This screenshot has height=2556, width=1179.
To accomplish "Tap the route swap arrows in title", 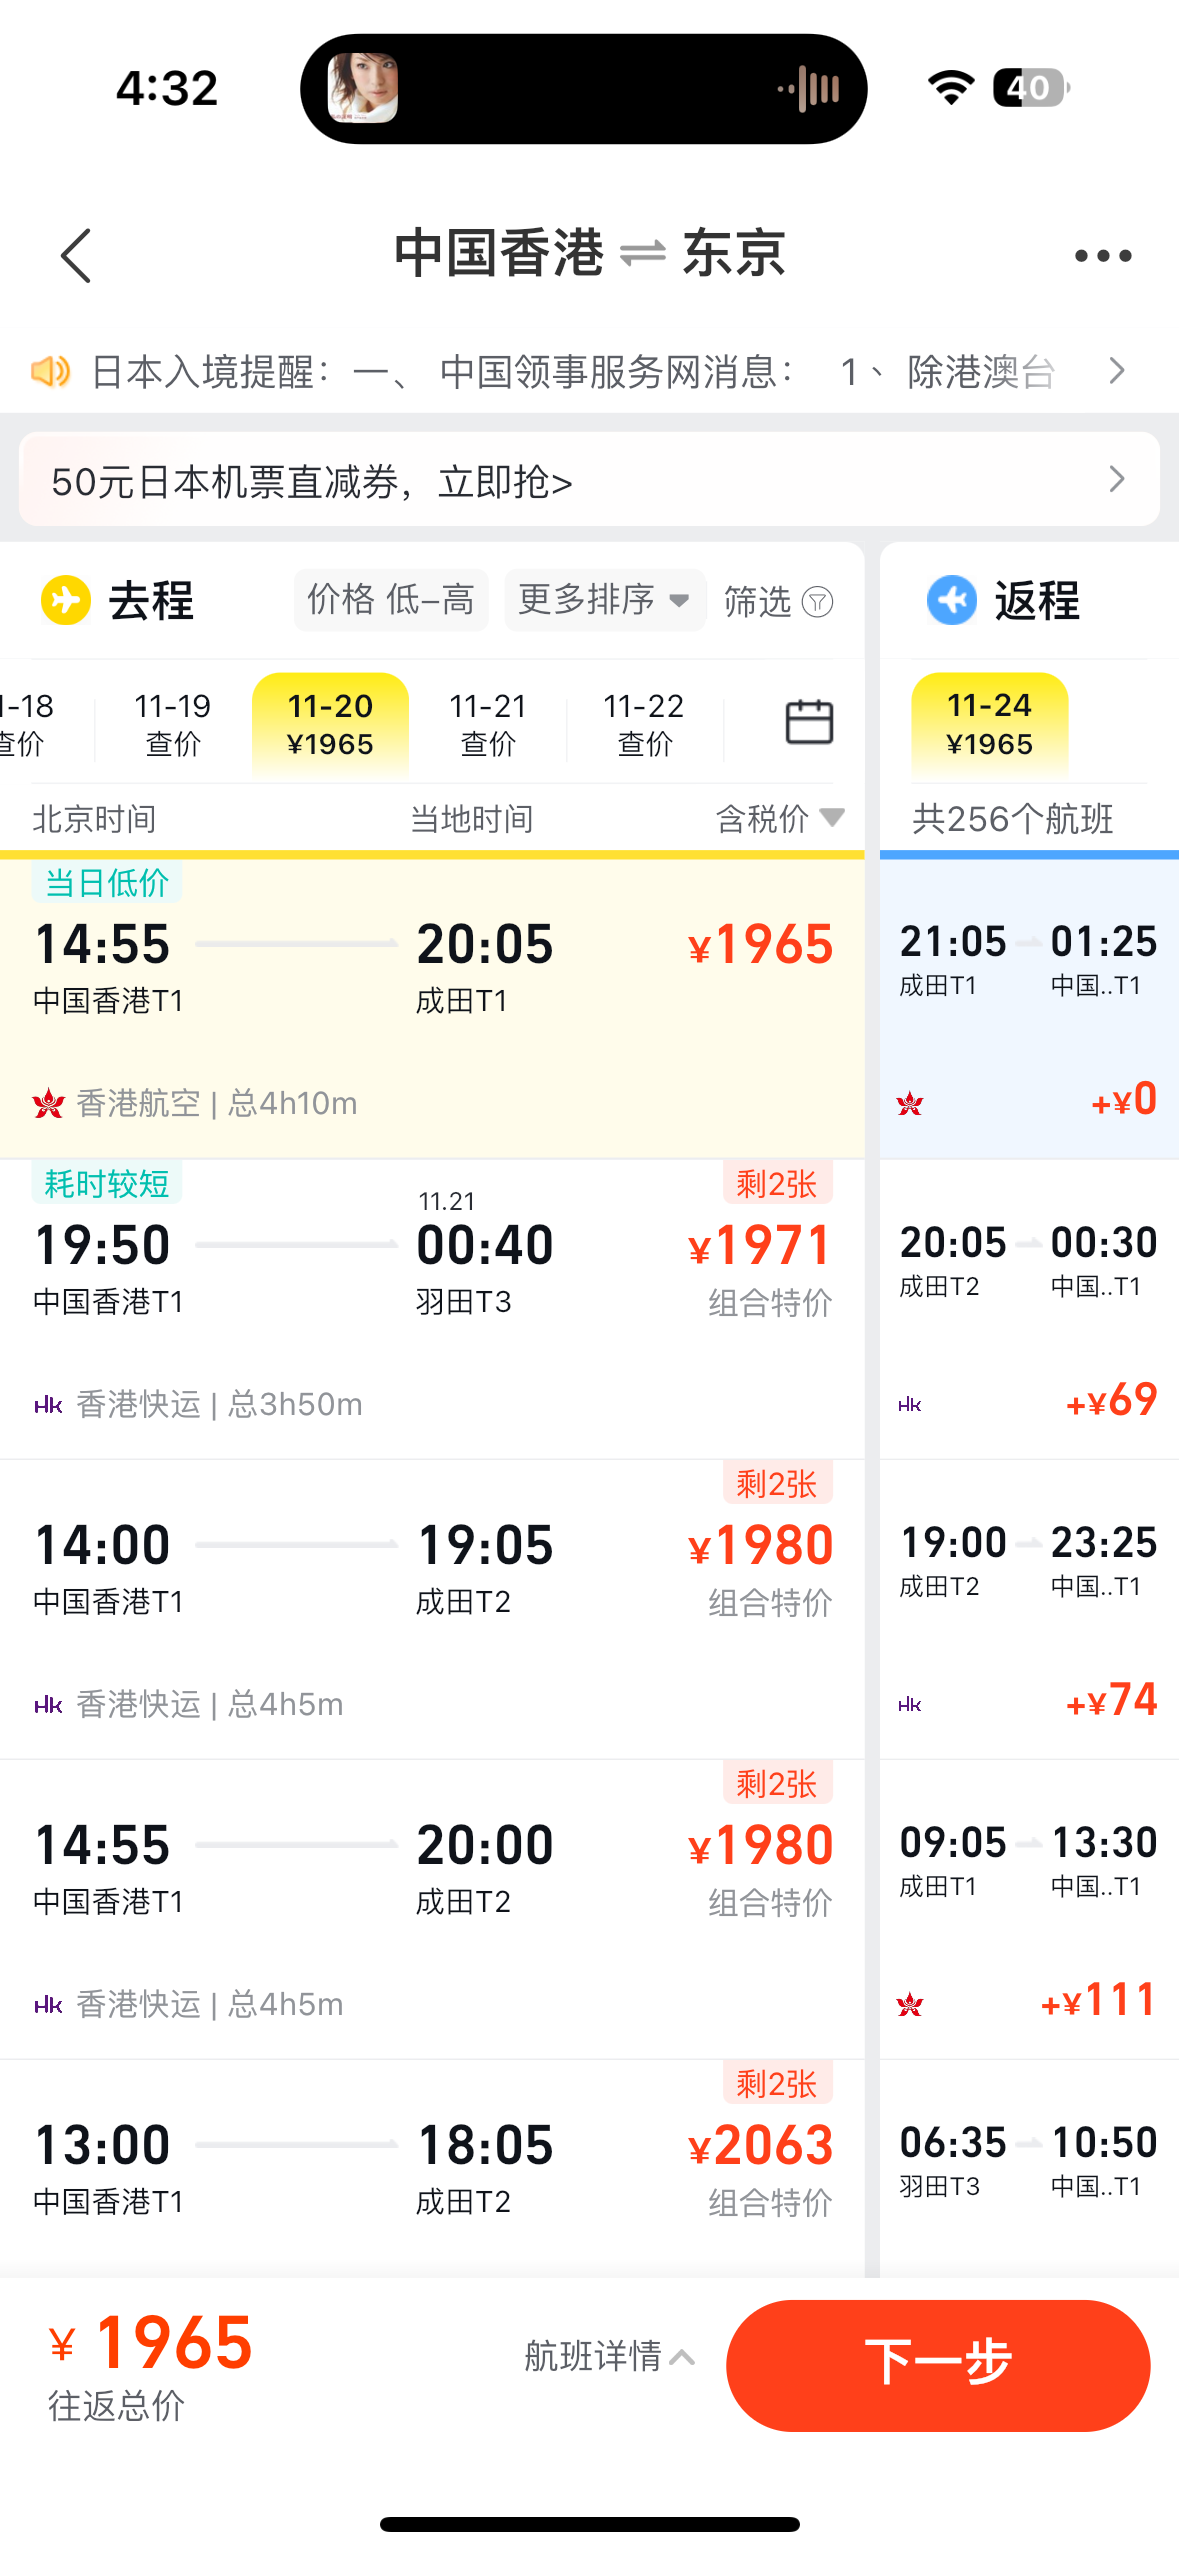I will [x=642, y=254].
